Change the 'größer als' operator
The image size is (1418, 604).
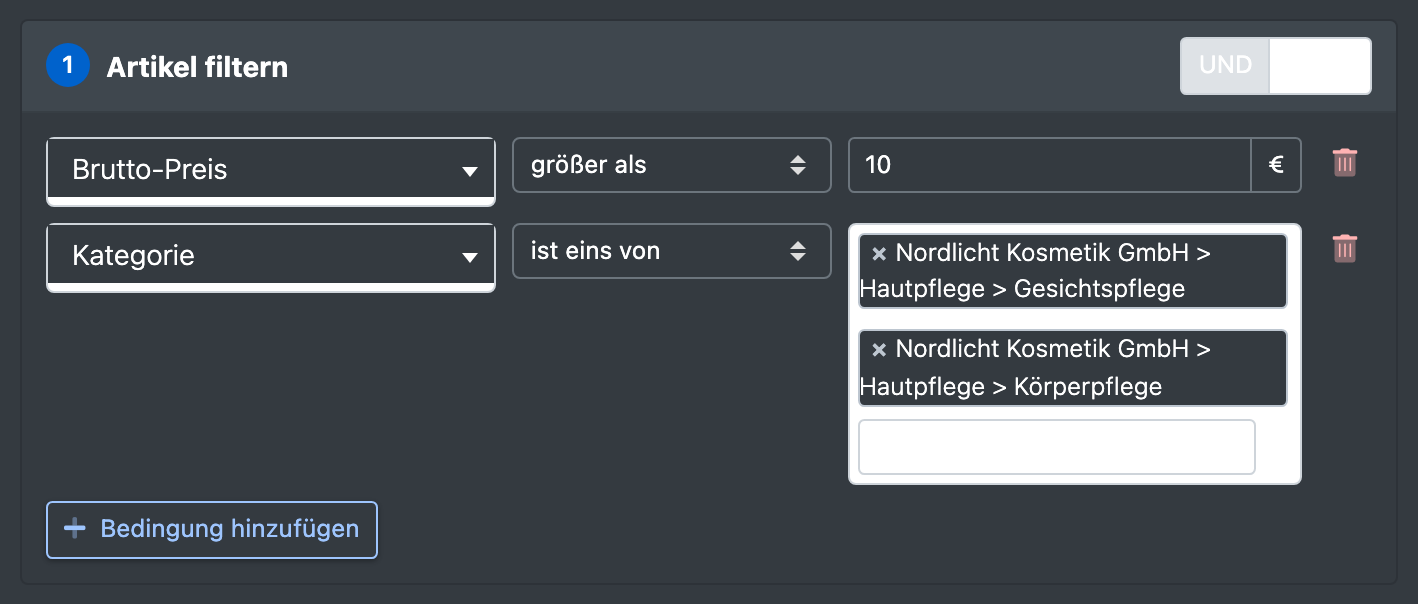tap(672, 165)
